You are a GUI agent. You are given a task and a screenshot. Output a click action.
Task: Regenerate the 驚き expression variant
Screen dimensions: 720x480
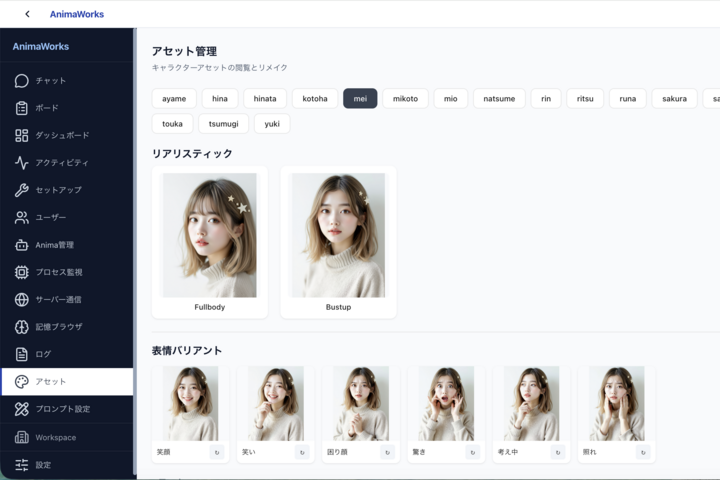click(x=472, y=452)
